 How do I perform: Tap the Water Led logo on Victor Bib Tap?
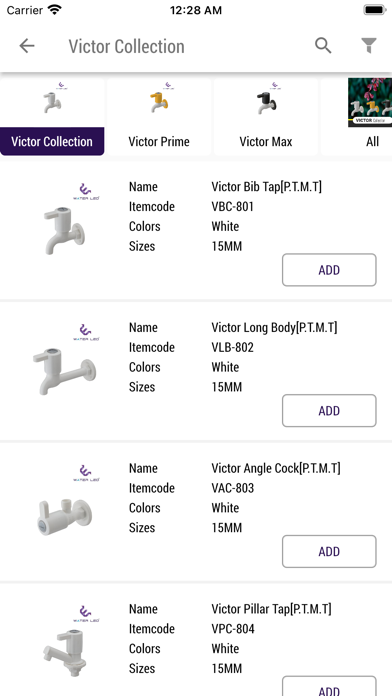[86, 192]
